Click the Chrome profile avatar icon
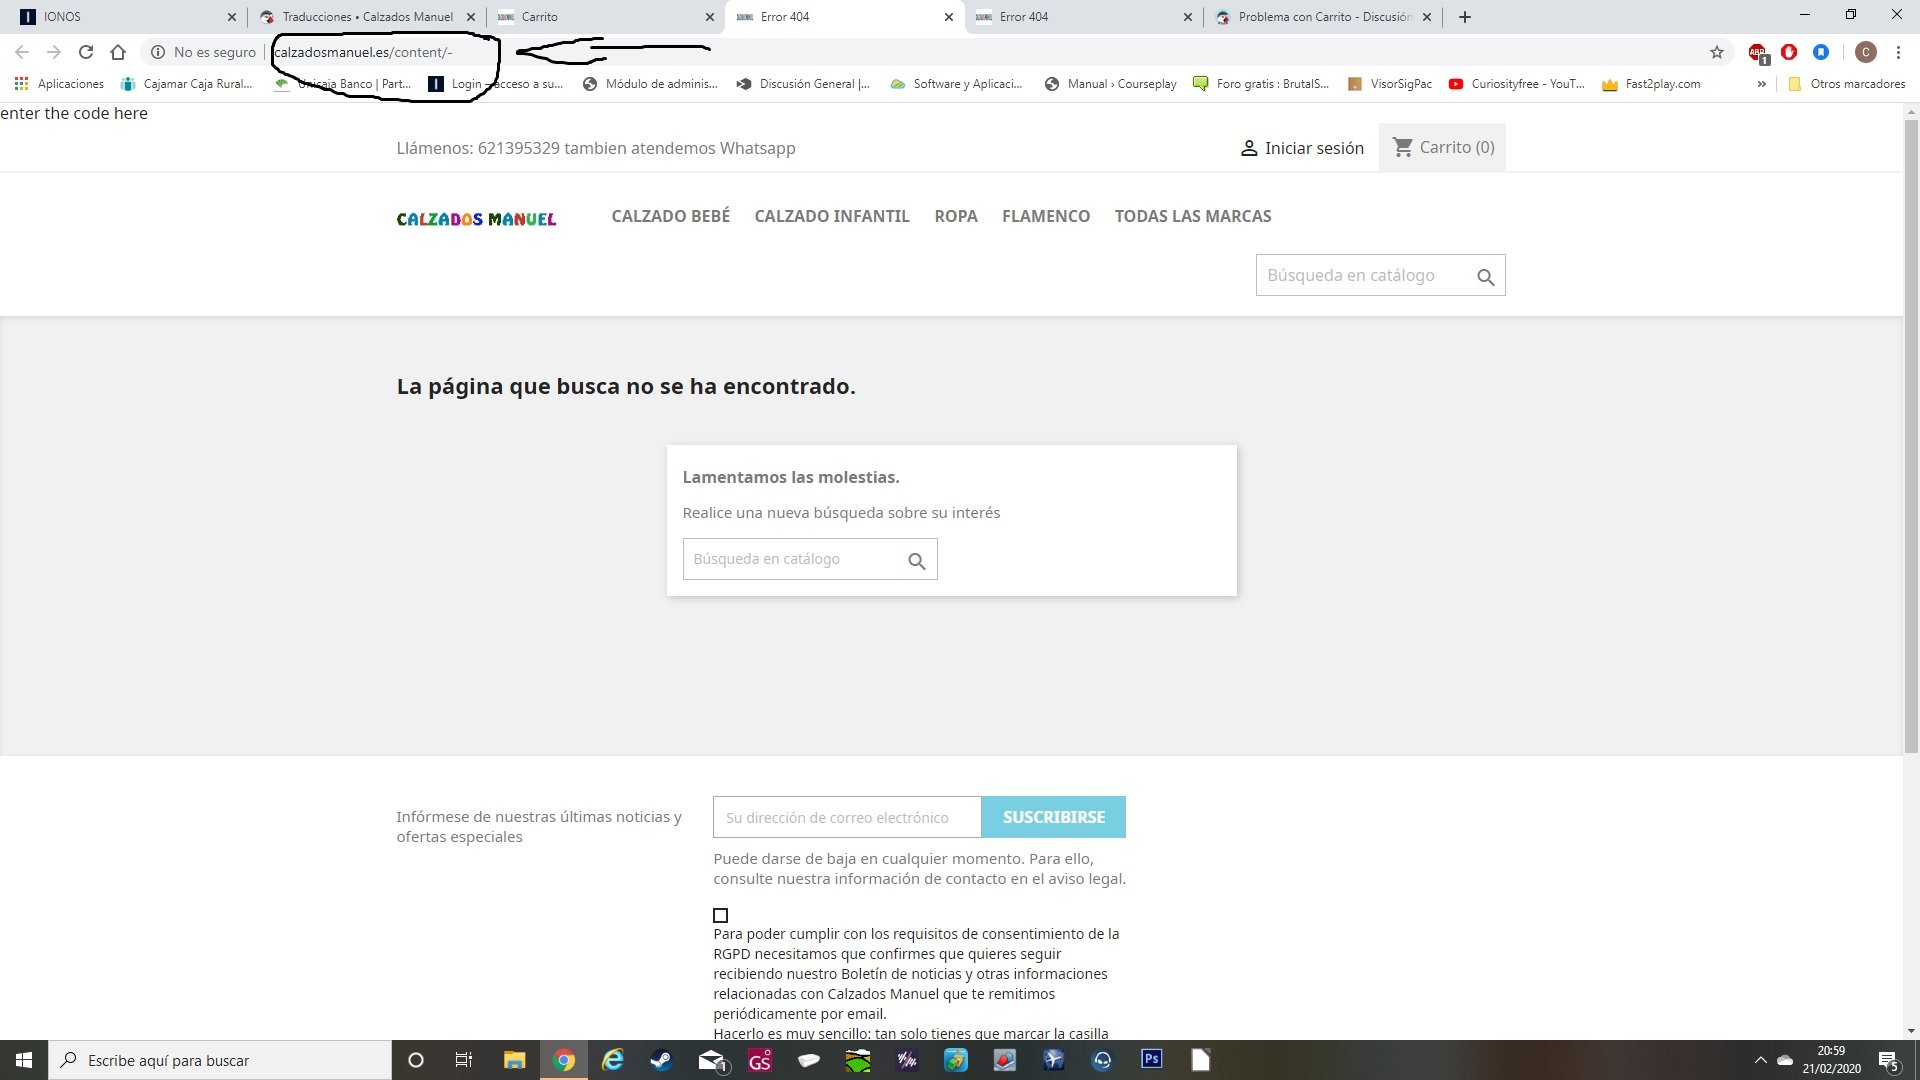1920x1080 pixels. coord(1865,52)
